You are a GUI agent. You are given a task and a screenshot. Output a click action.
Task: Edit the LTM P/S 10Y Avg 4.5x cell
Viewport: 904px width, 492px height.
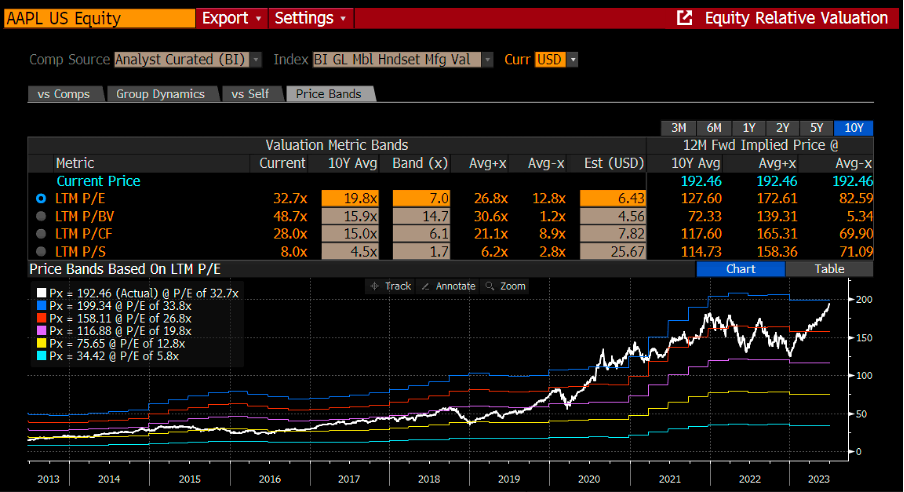click(350, 251)
